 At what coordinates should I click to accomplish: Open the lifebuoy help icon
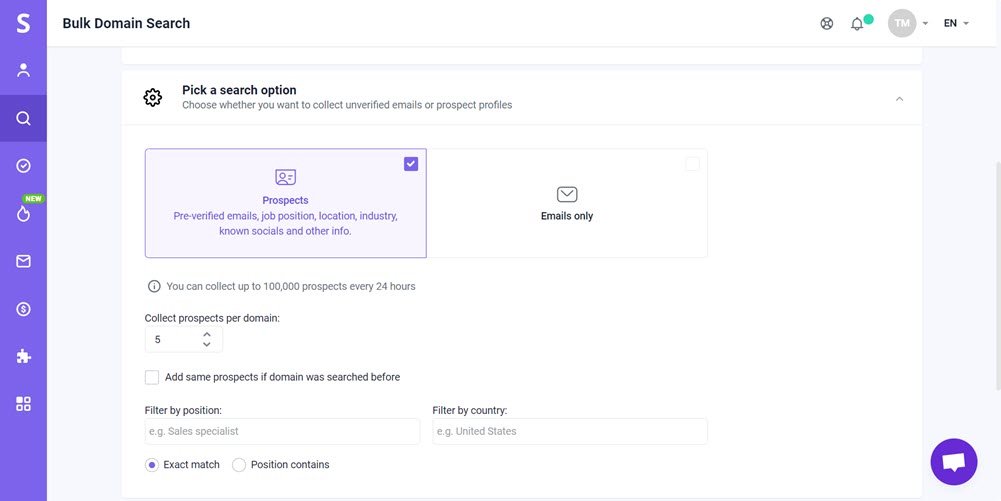pyautogui.click(x=827, y=24)
